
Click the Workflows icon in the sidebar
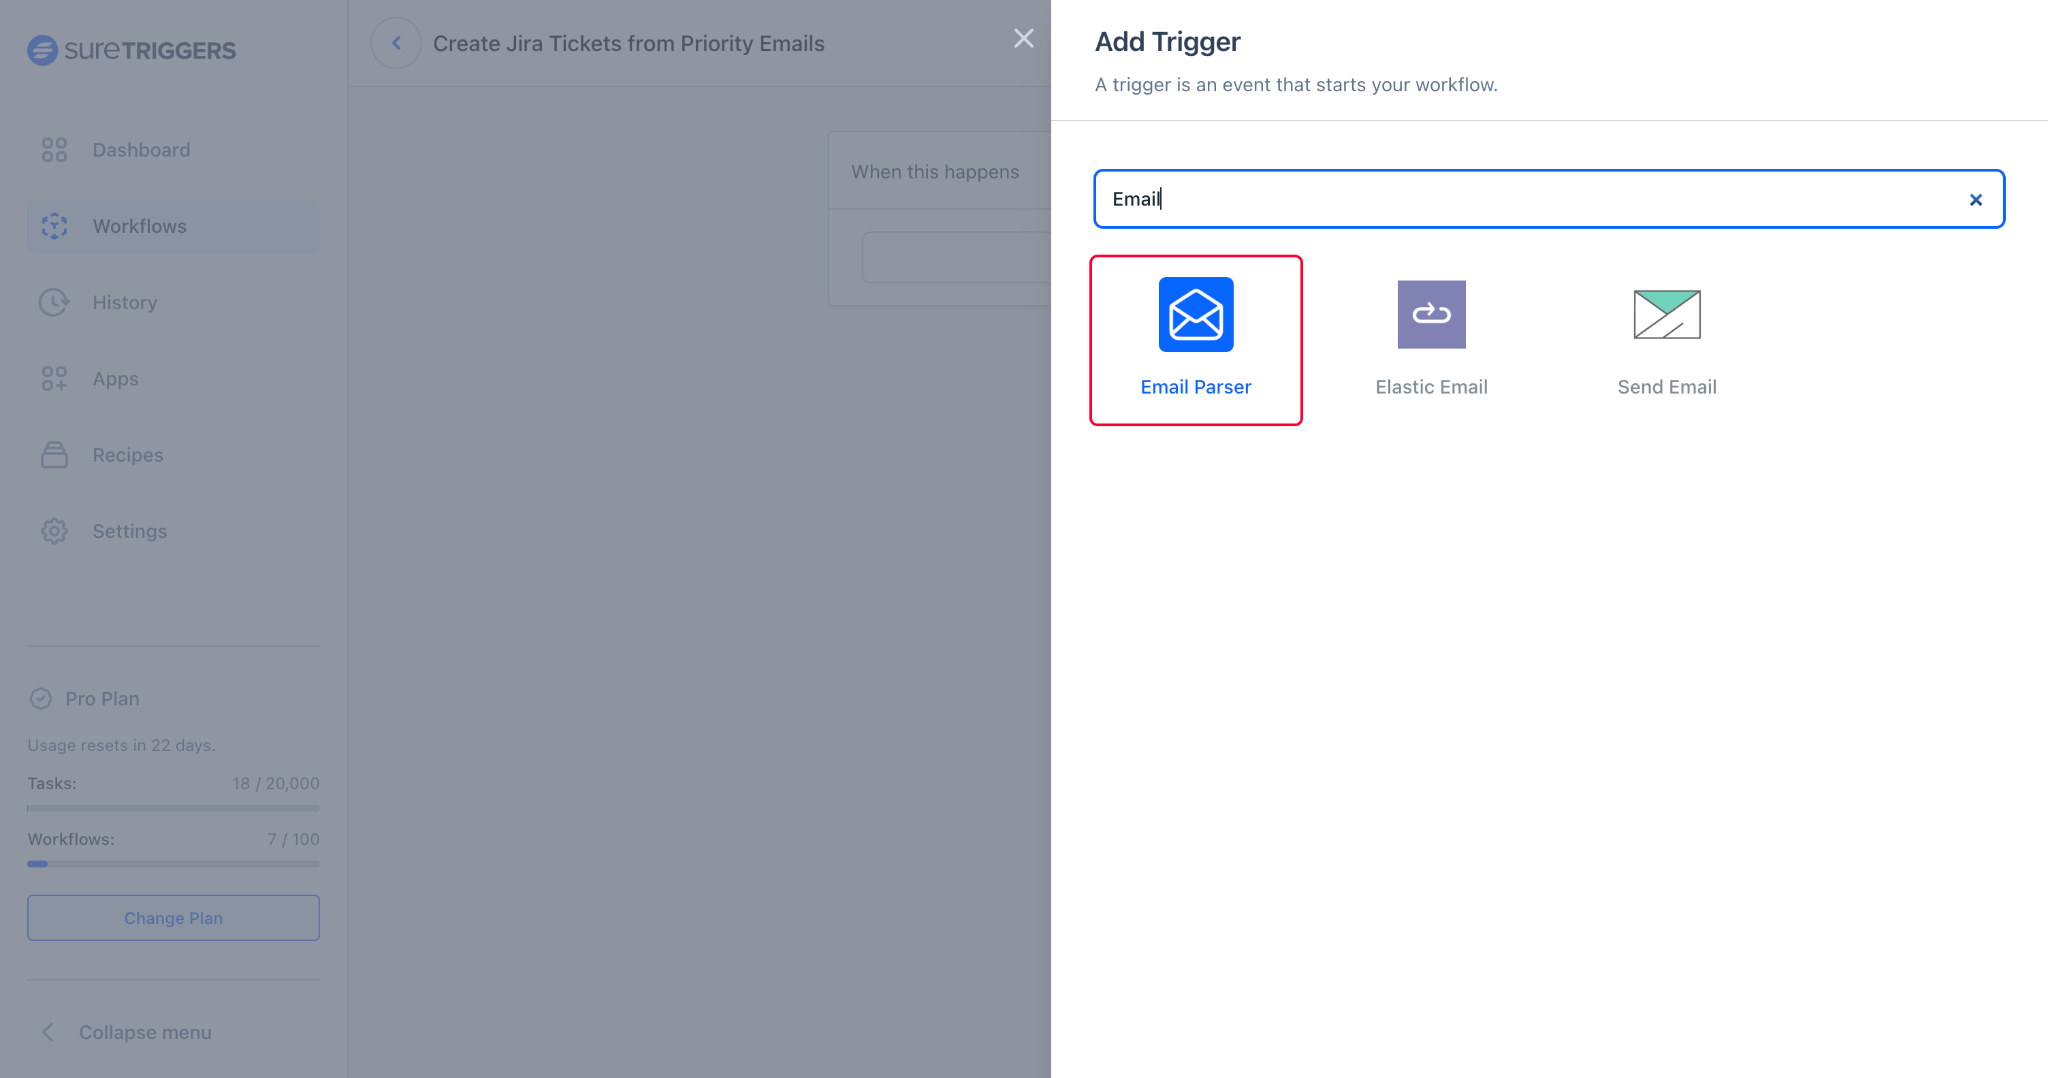[54, 226]
